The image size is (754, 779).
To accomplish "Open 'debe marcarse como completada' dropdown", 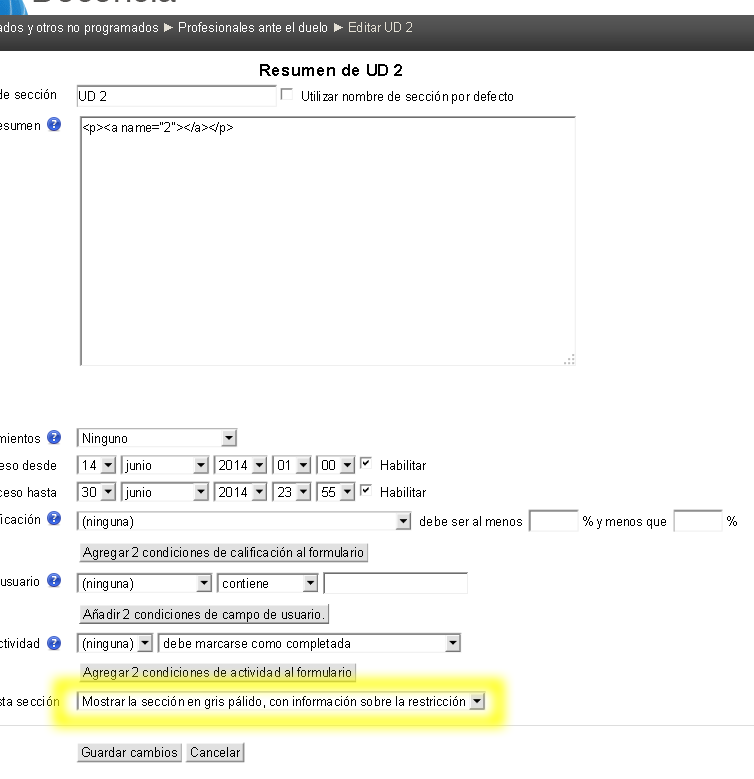I will tap(309, 643).
